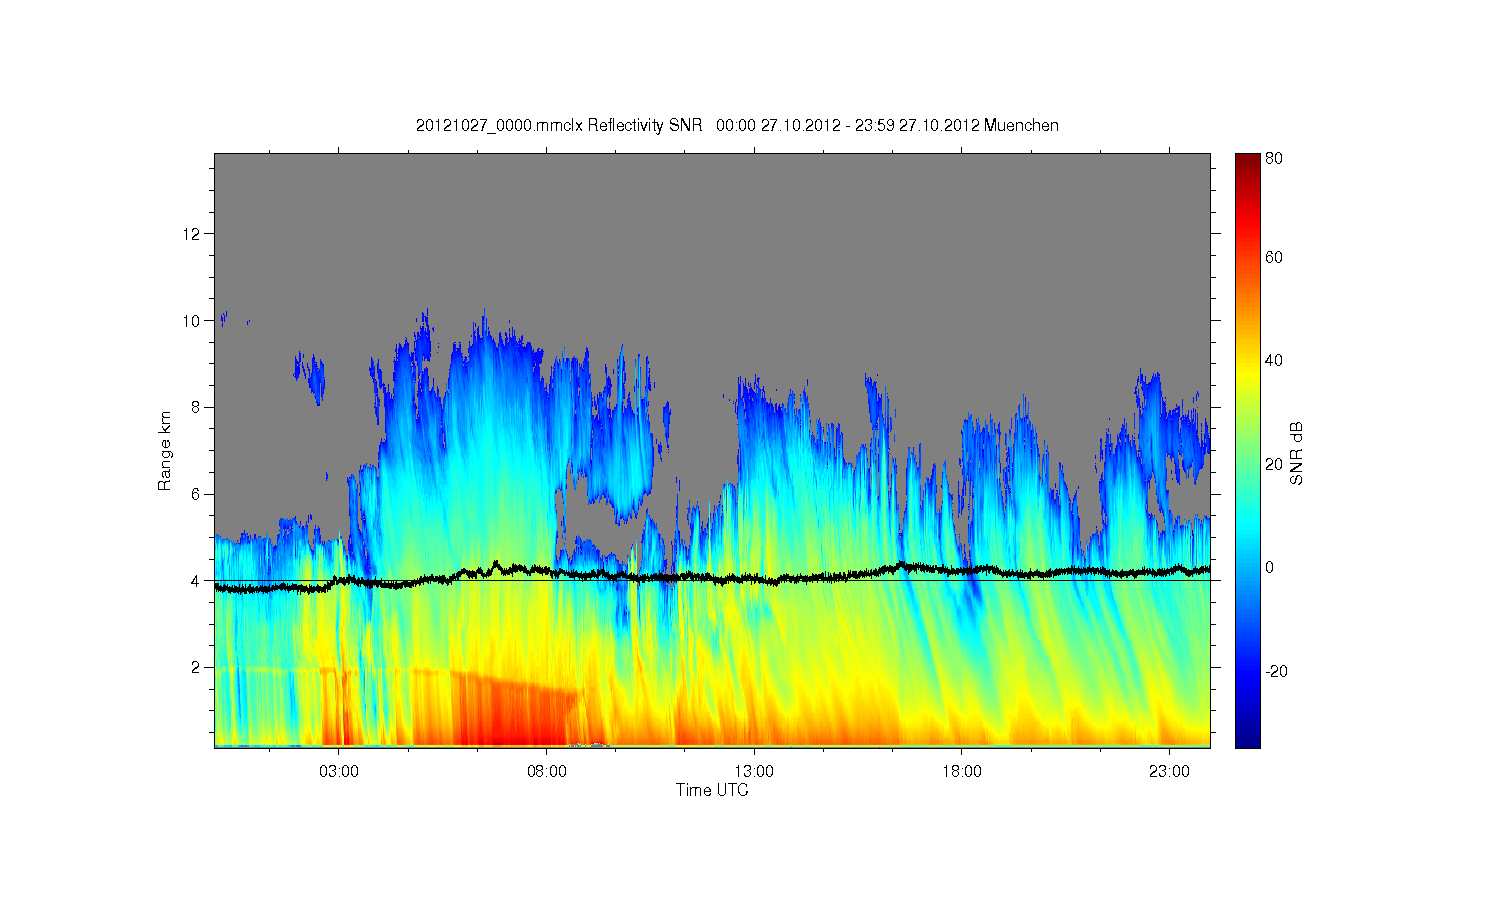1500x900 pixels.
Task: Click the colorbar value 80
Action: tap(1274, 158)
